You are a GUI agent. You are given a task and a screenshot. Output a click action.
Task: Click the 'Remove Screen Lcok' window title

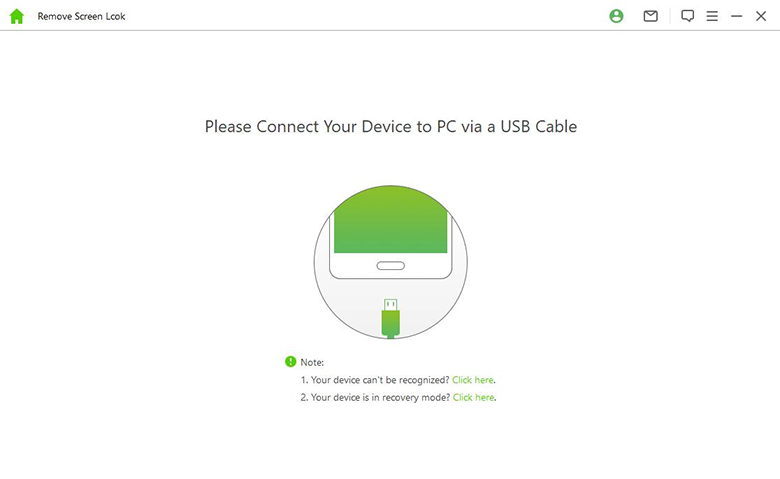tap(82, 17)
